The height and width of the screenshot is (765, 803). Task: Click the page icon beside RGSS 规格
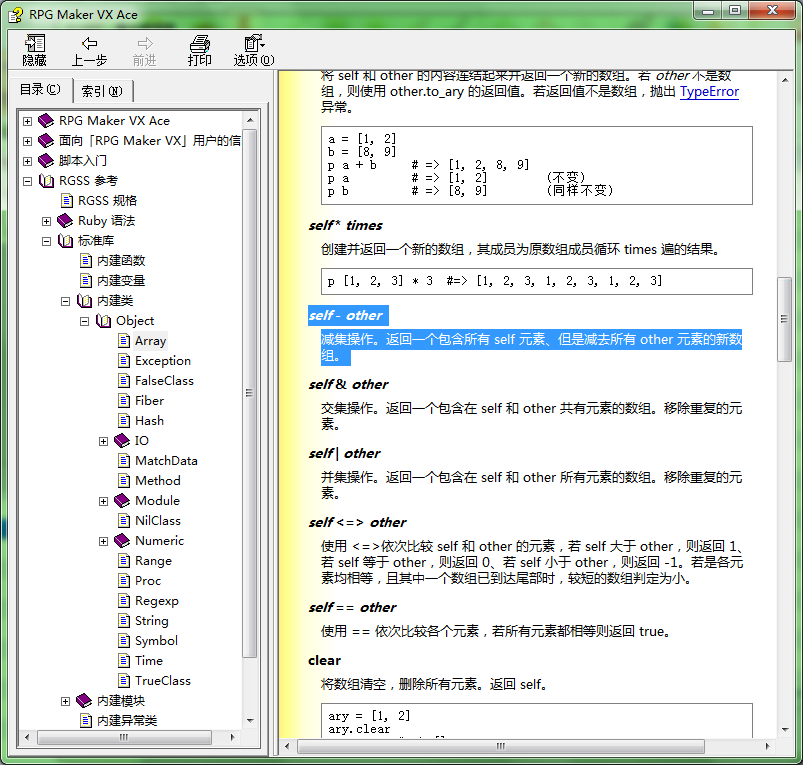(x=67, y=201)
